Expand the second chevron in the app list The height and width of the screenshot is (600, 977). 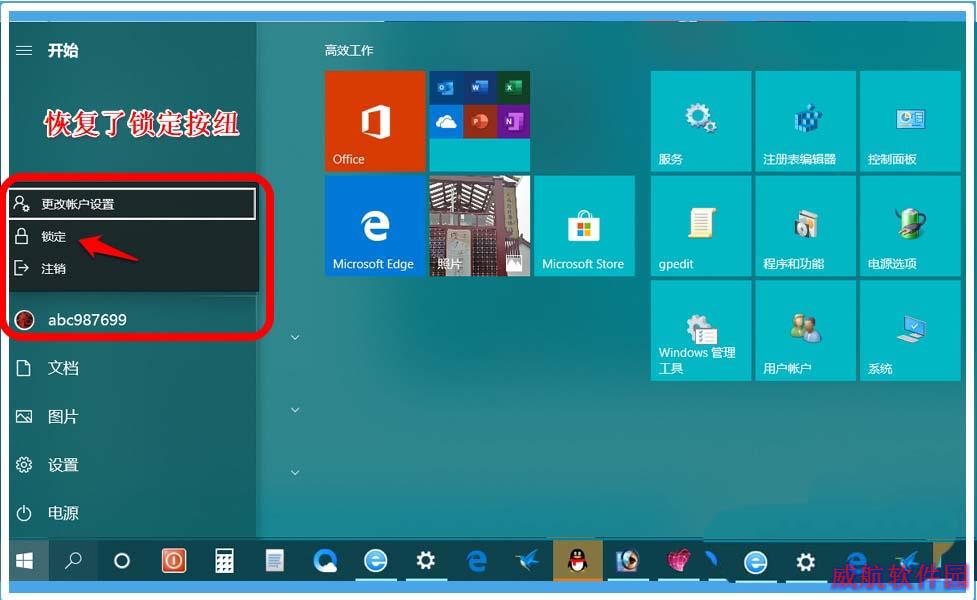coord(295,410)
